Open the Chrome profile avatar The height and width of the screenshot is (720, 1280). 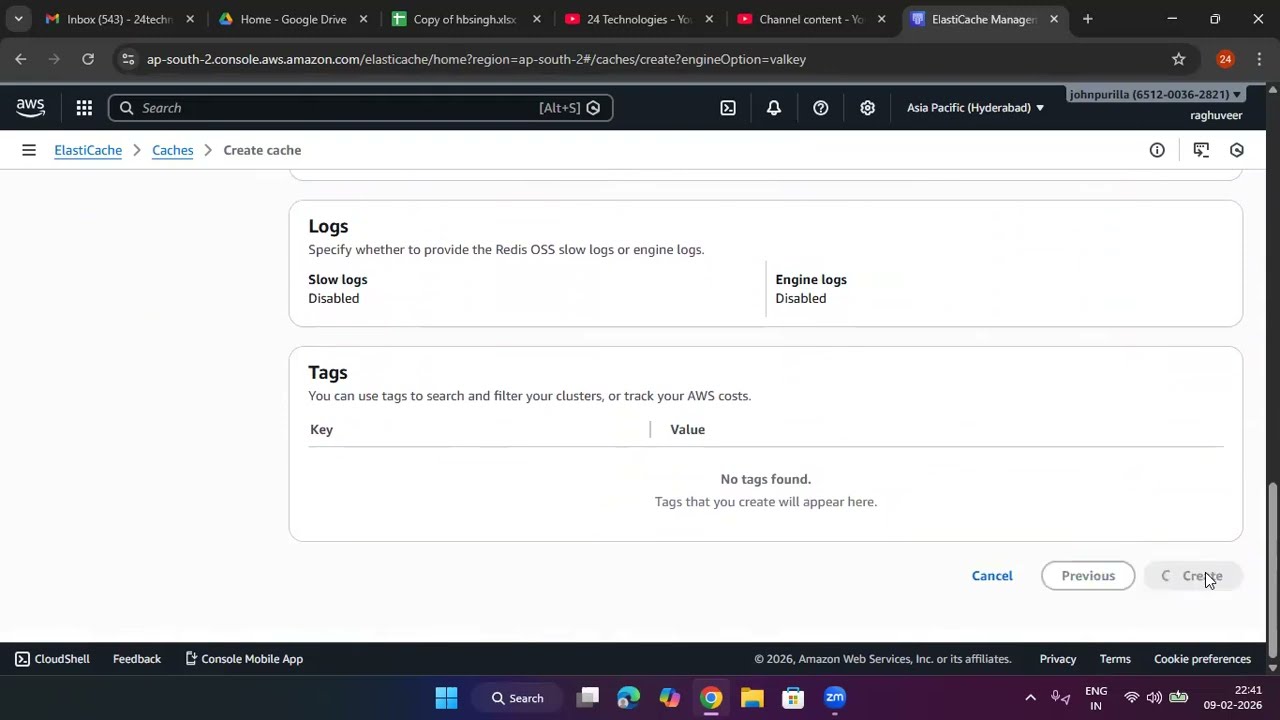(x=1225, y=59)
